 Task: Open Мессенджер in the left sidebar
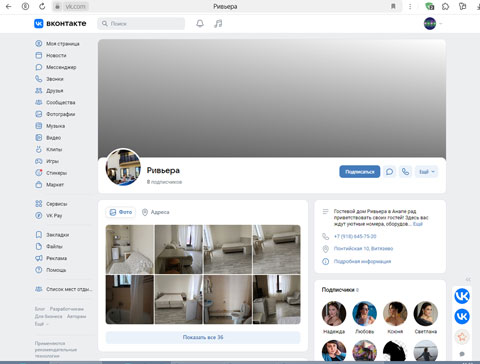pyautogui.click(x=56, y=67)
